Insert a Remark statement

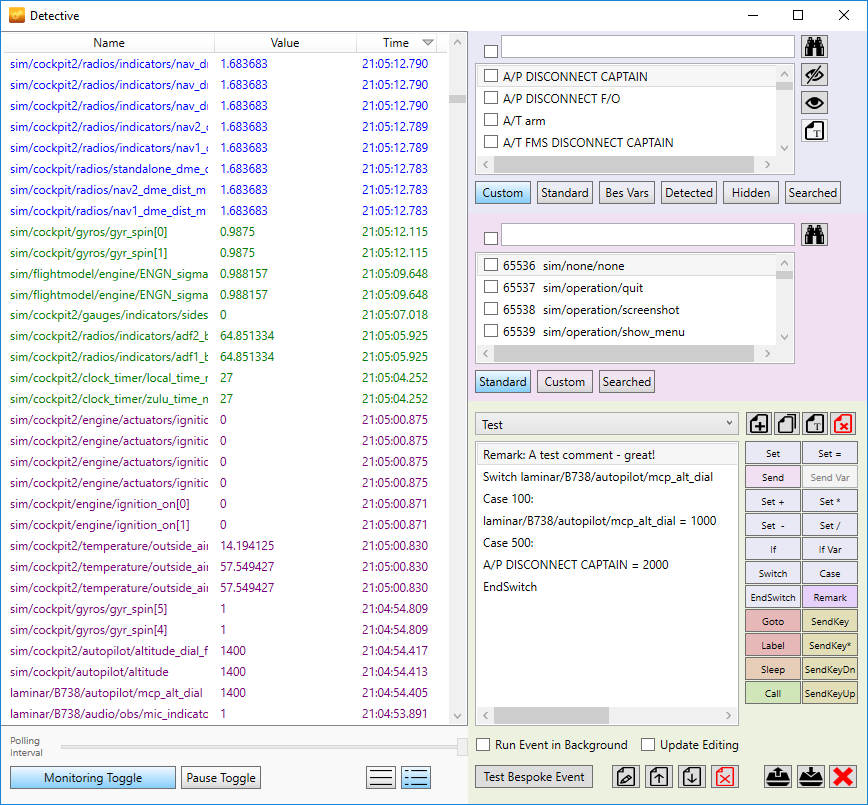[x=830, y=597]
